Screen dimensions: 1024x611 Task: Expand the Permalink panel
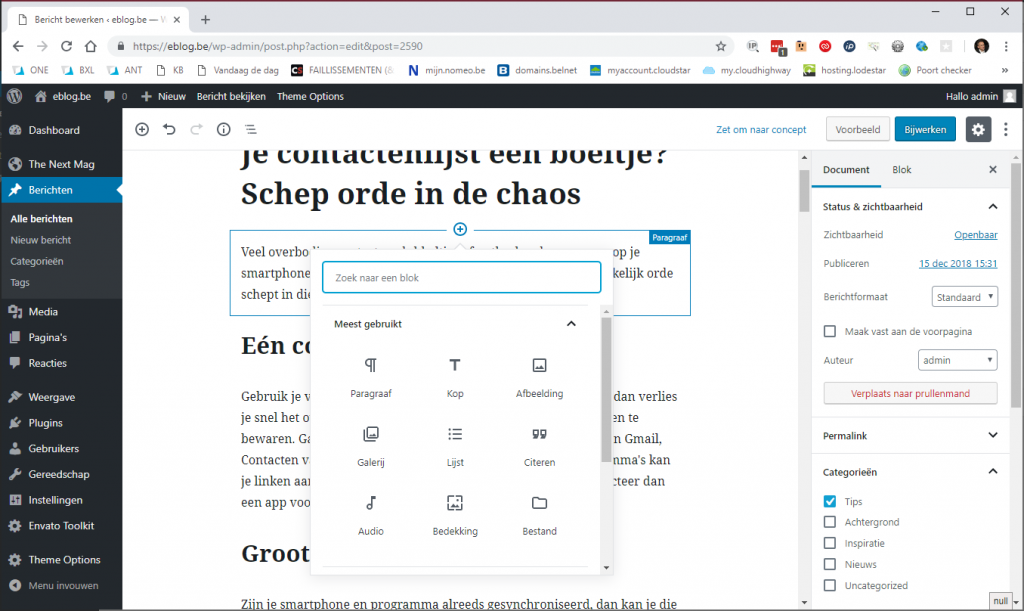click(908, 436)
